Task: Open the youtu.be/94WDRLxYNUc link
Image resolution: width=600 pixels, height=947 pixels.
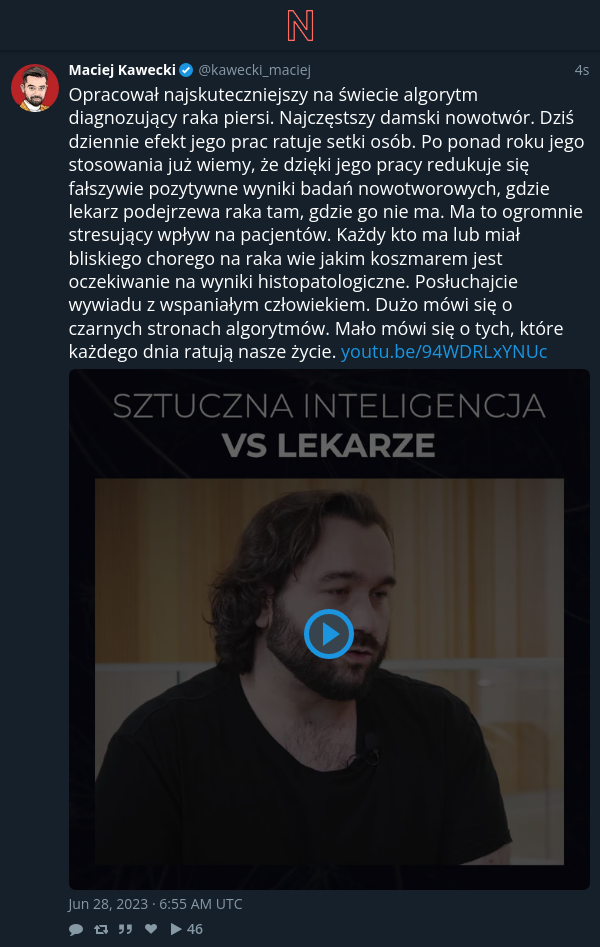Action: pos(444,352)
